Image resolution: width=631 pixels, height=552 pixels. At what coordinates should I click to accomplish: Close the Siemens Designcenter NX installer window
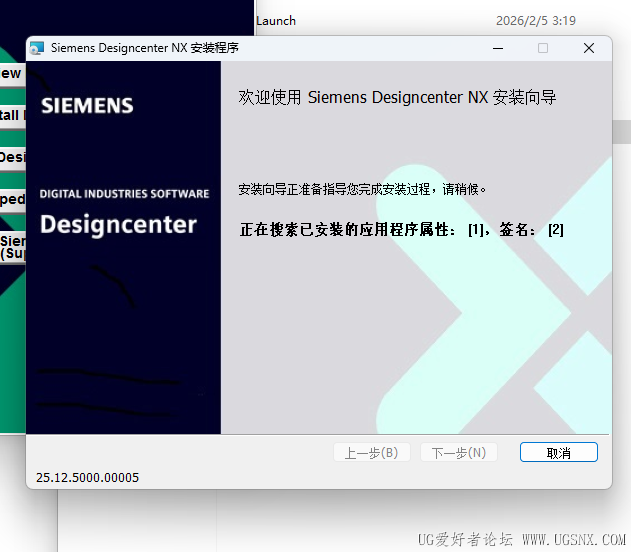[x=589, y=48]
